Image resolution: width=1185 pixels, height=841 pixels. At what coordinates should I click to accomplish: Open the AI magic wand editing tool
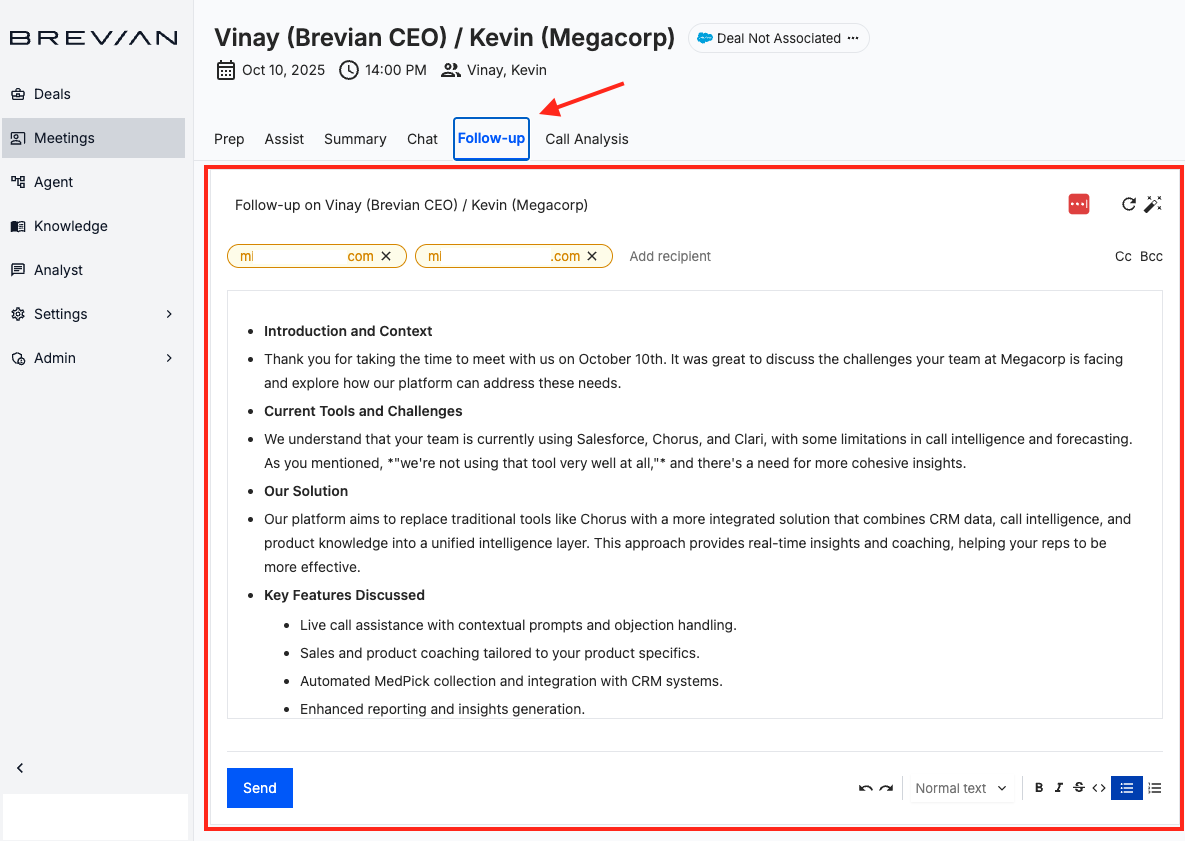1153,204
